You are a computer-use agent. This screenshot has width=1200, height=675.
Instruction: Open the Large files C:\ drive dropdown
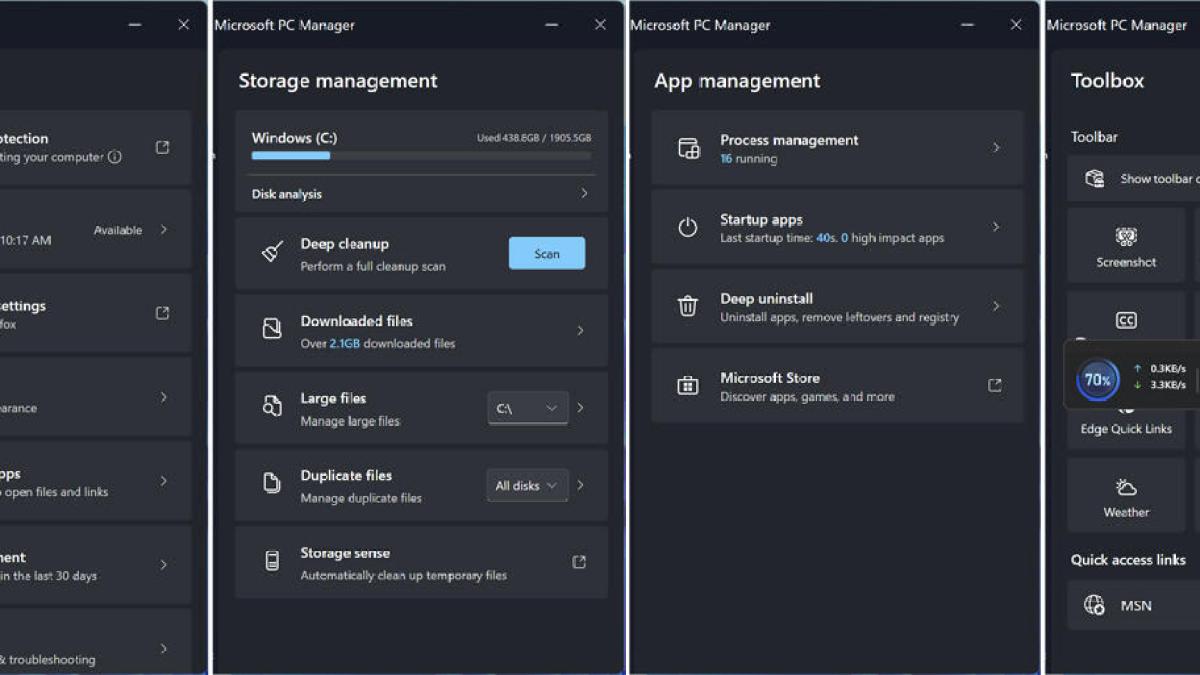coord(528,408)
